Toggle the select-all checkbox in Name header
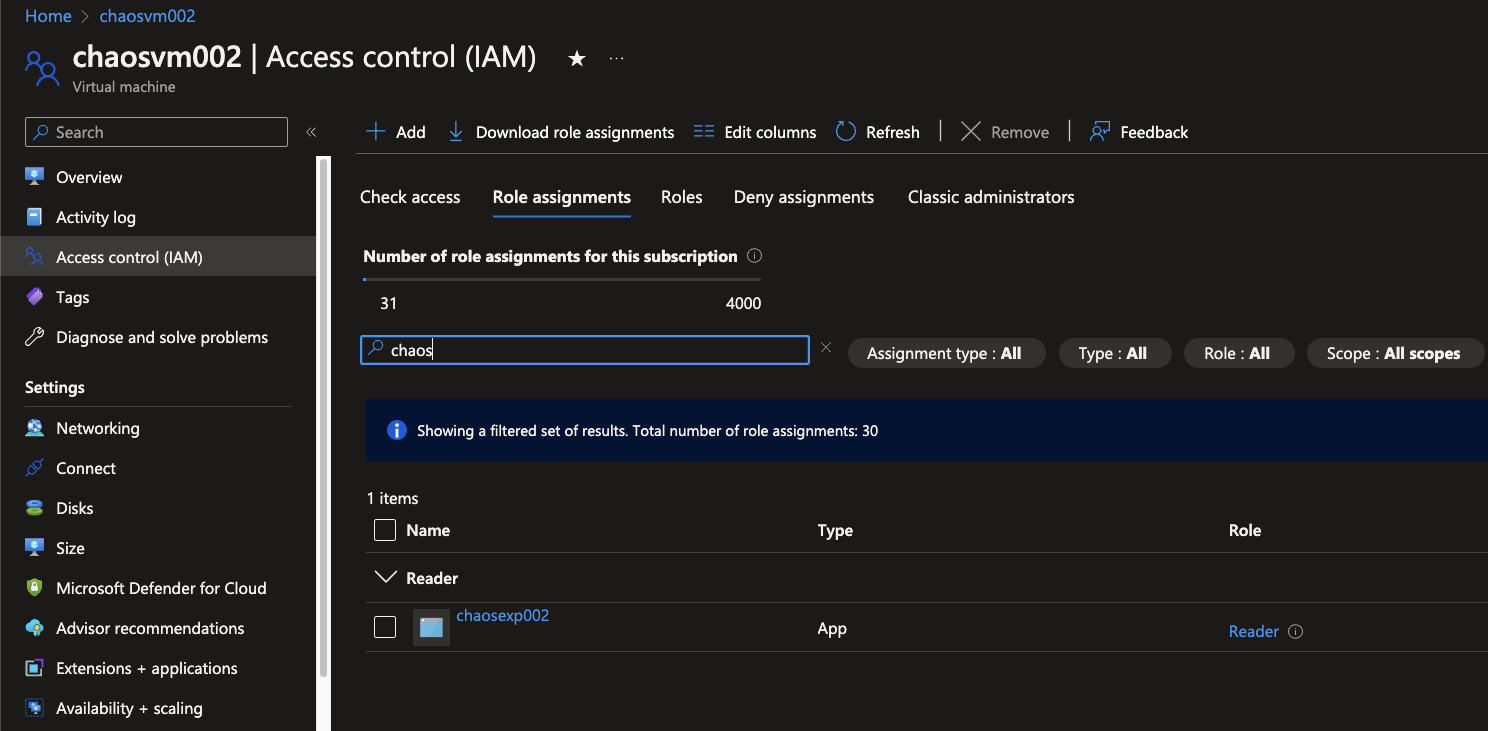Viewport: 1488px width, 731px height. 385,530
